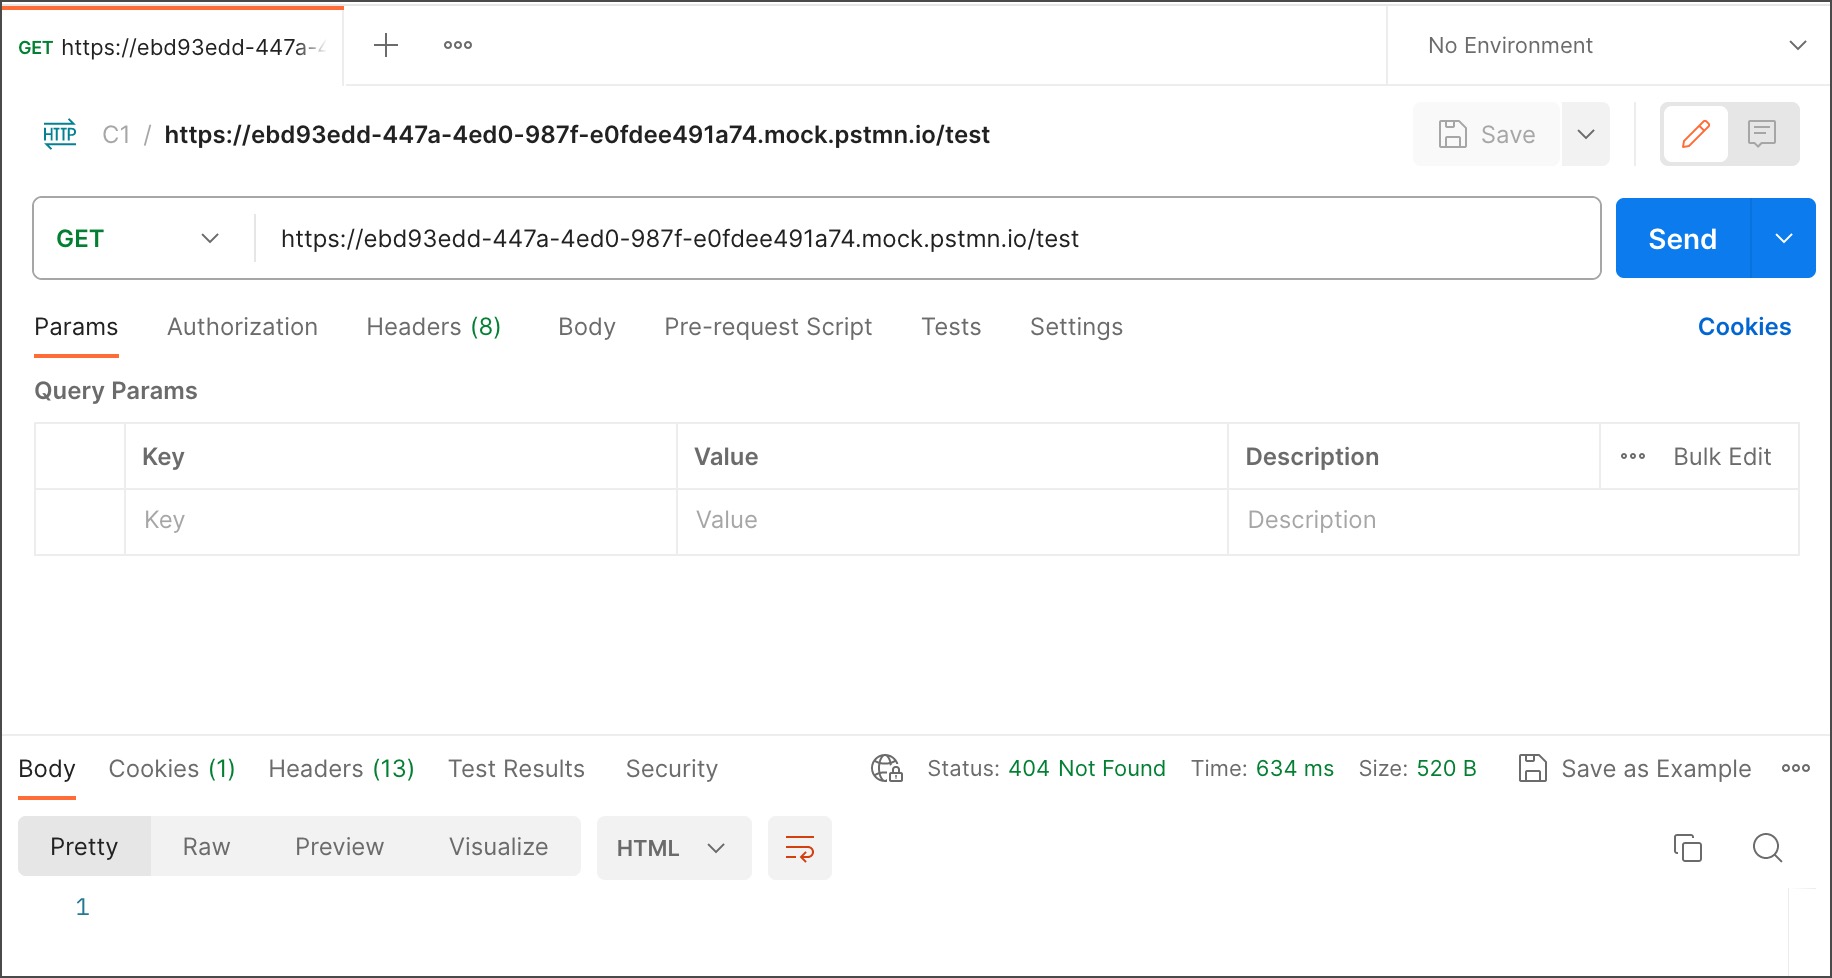The image size is (1832, 978).
Task: Open the Send button dropdown arrow
Action: [x=1784, y=238]
